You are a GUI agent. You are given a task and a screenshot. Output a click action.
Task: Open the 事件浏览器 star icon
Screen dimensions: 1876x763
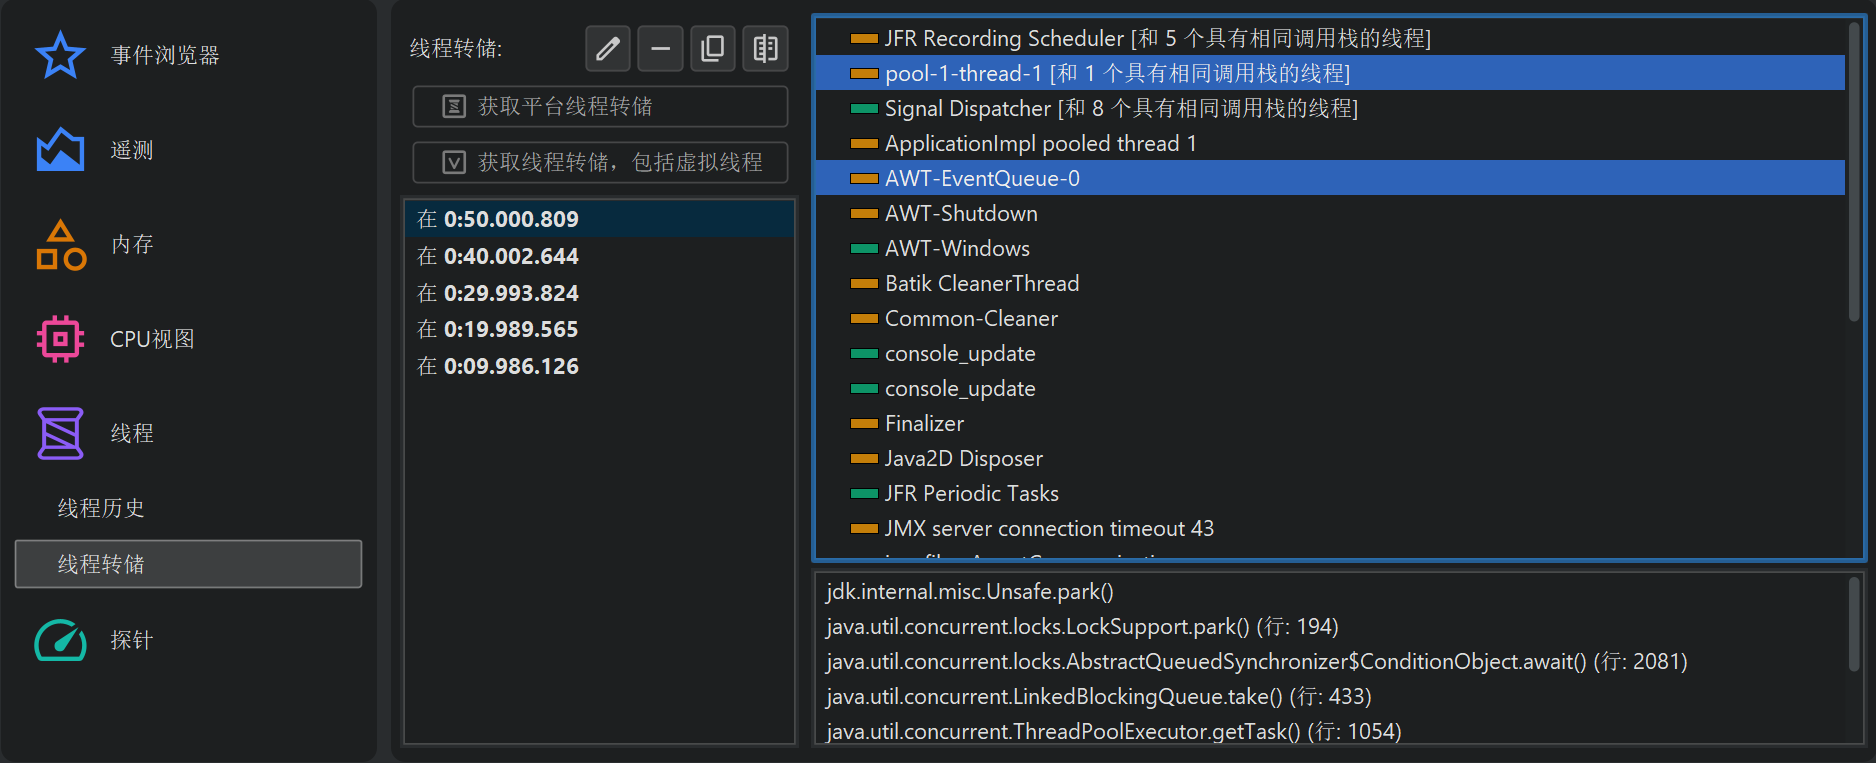(x=60, y=55)
